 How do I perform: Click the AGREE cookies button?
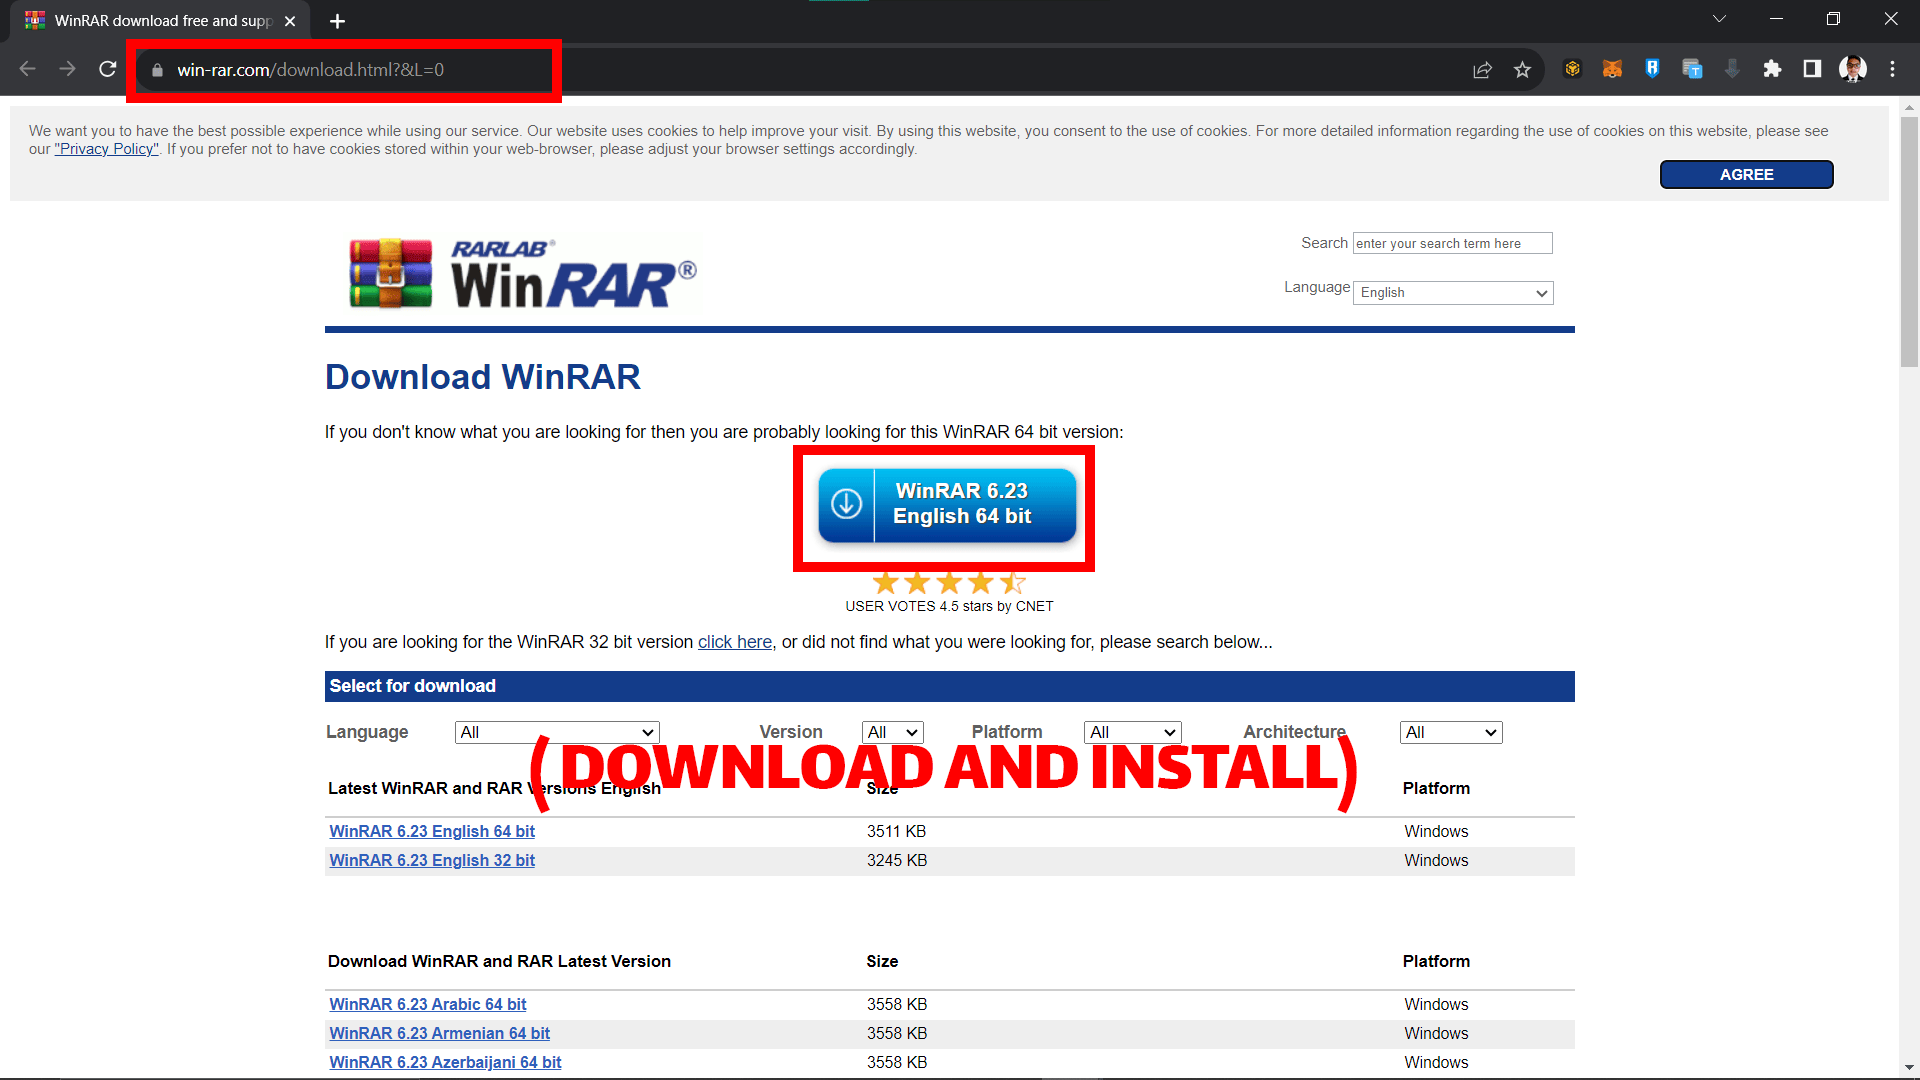pyautogui.click(x=1746, y=174)
